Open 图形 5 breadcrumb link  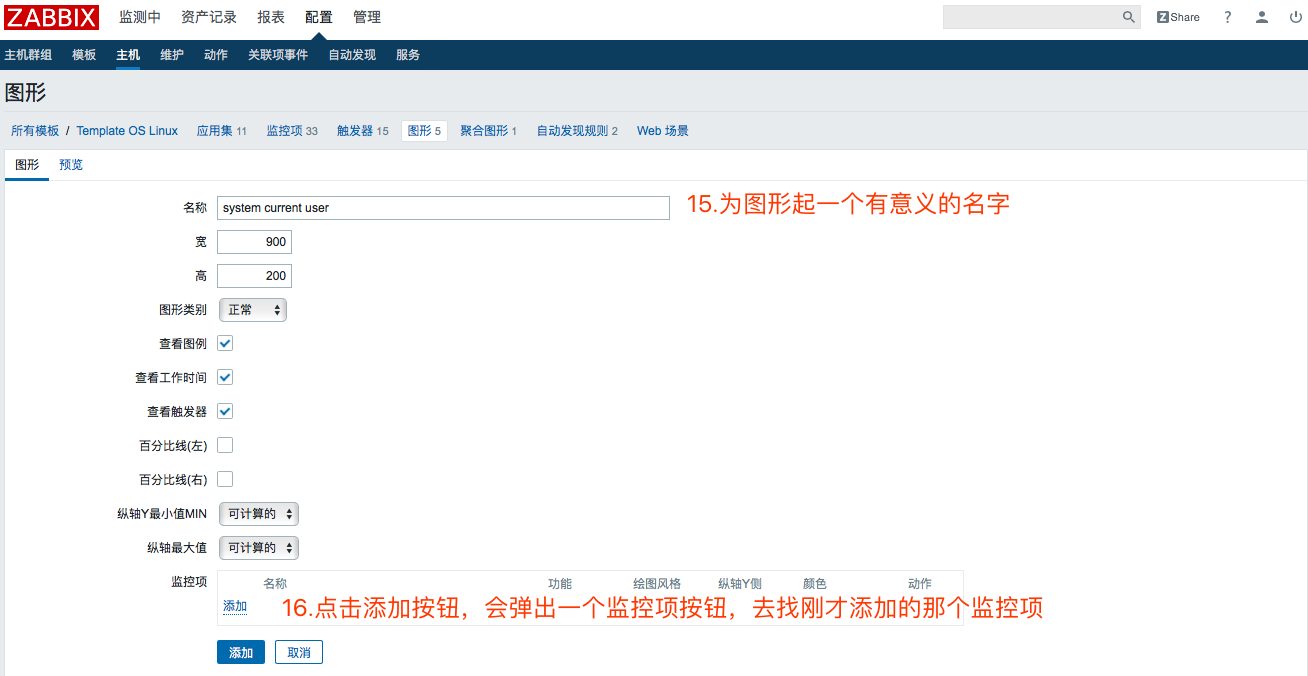click(x=424, y=131)
